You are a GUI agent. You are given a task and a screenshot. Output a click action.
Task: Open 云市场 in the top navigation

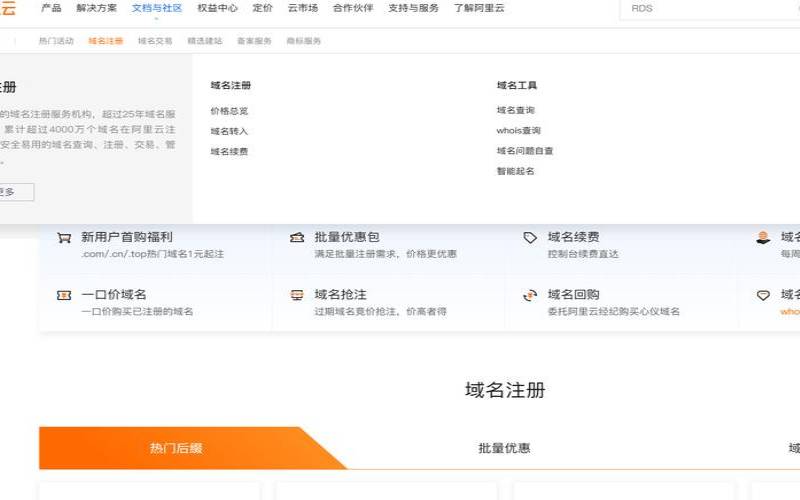[303, 8]
